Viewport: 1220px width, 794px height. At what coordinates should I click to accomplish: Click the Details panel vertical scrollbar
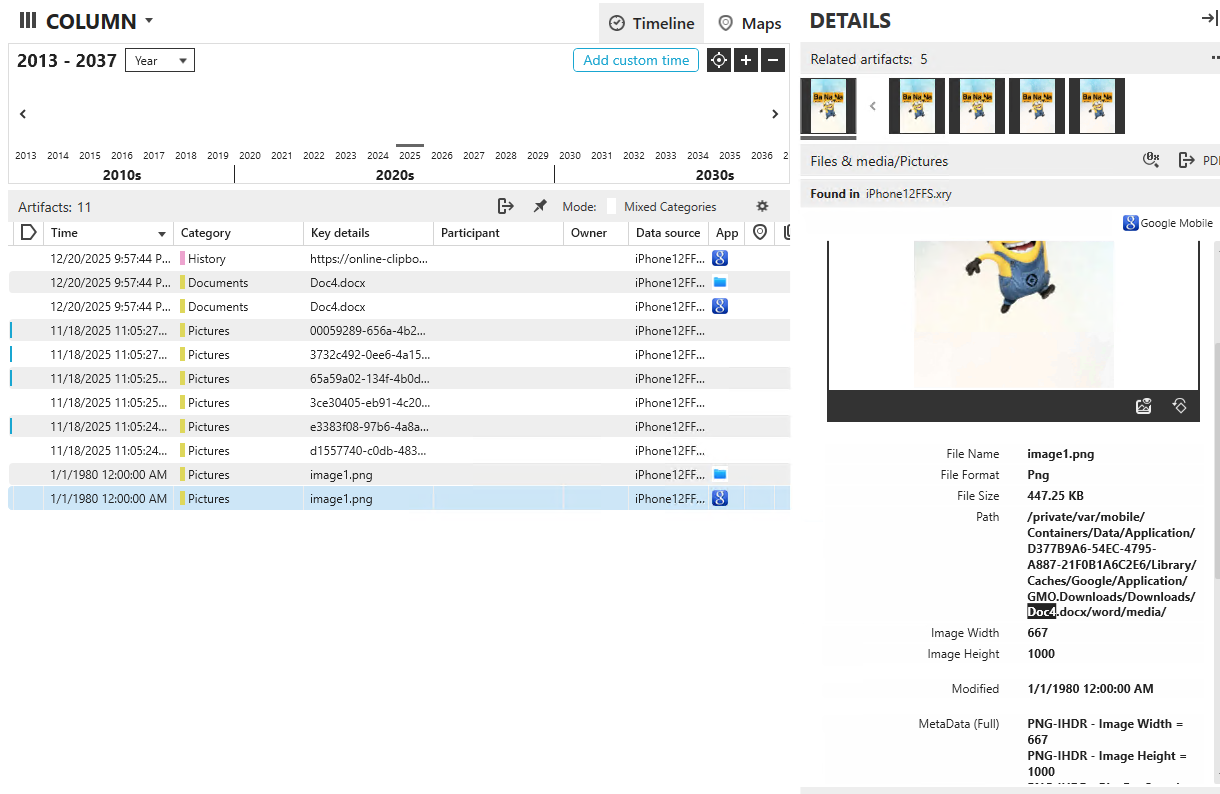1216,460
